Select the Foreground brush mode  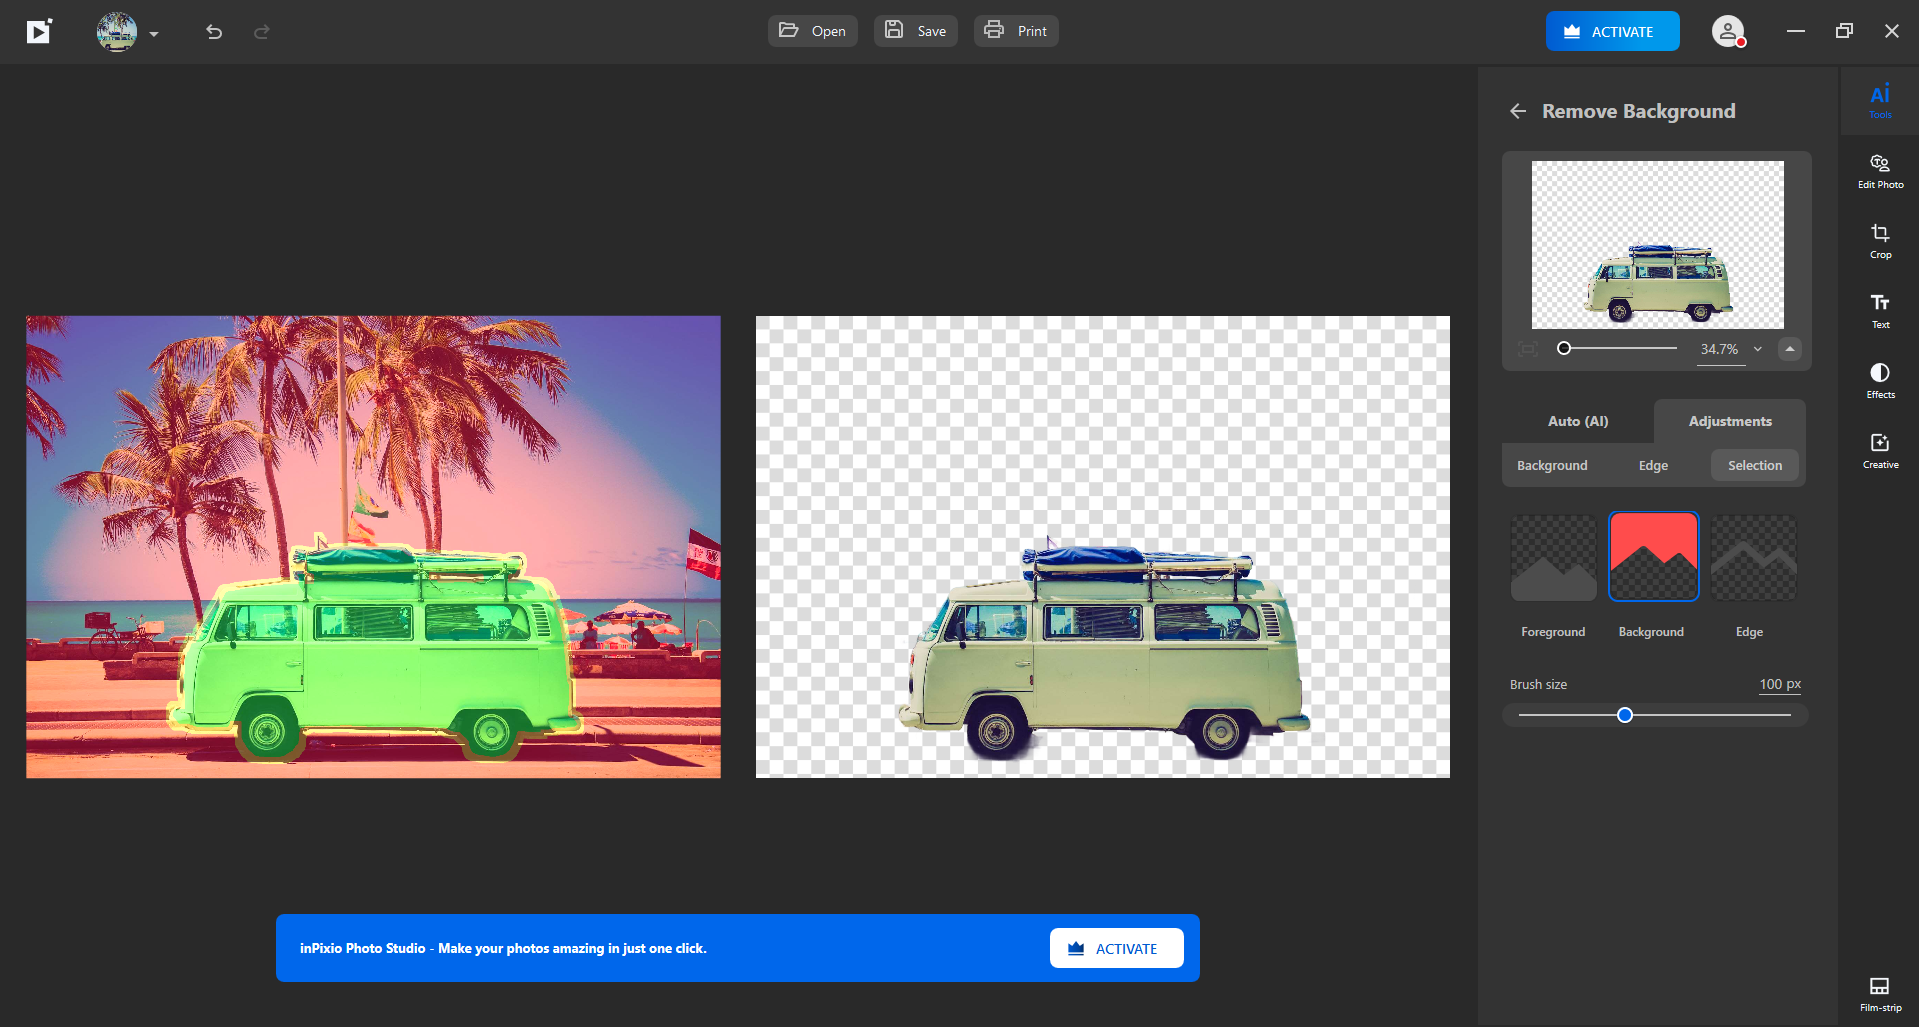(x=1552, y=556)
